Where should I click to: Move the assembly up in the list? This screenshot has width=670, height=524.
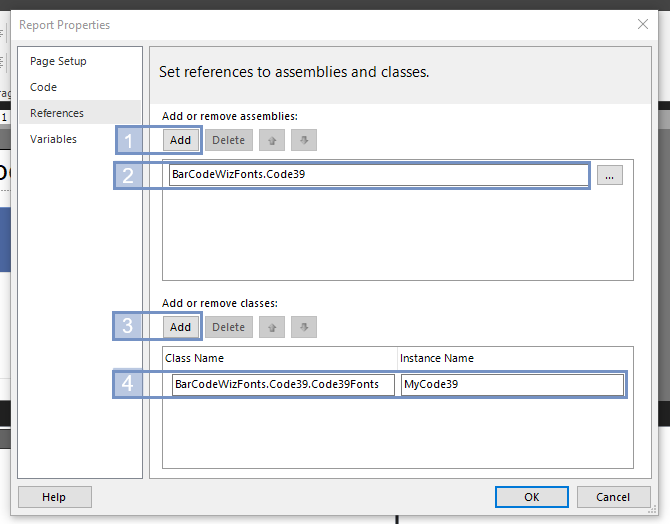272,140
